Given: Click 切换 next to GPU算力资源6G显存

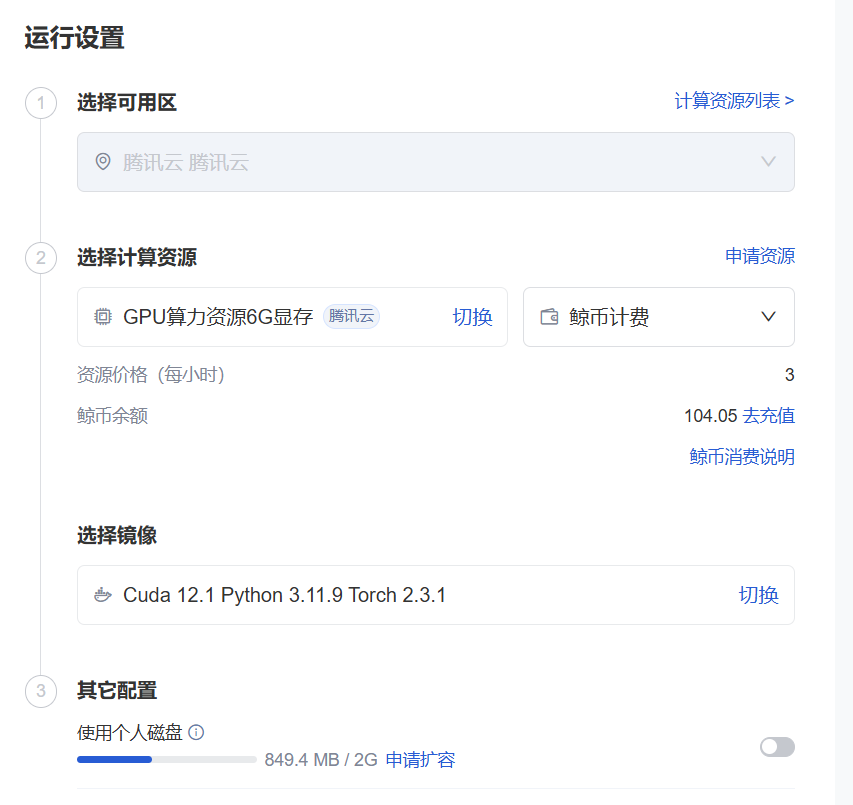Looking at the screenshot, I should (472, 317).
